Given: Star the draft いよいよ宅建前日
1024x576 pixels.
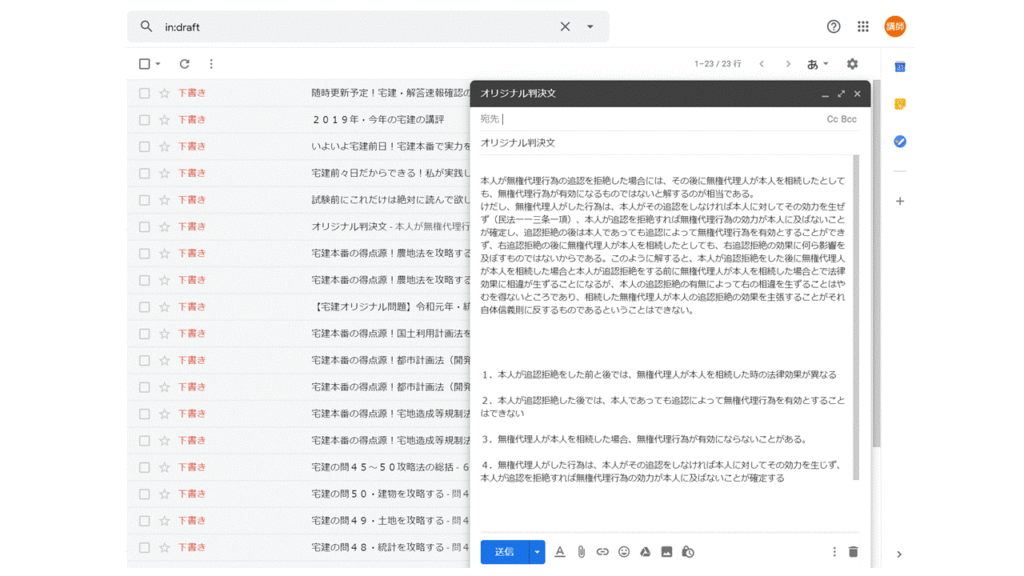Looking at the screenshot, I should click(x=165, y=147).
